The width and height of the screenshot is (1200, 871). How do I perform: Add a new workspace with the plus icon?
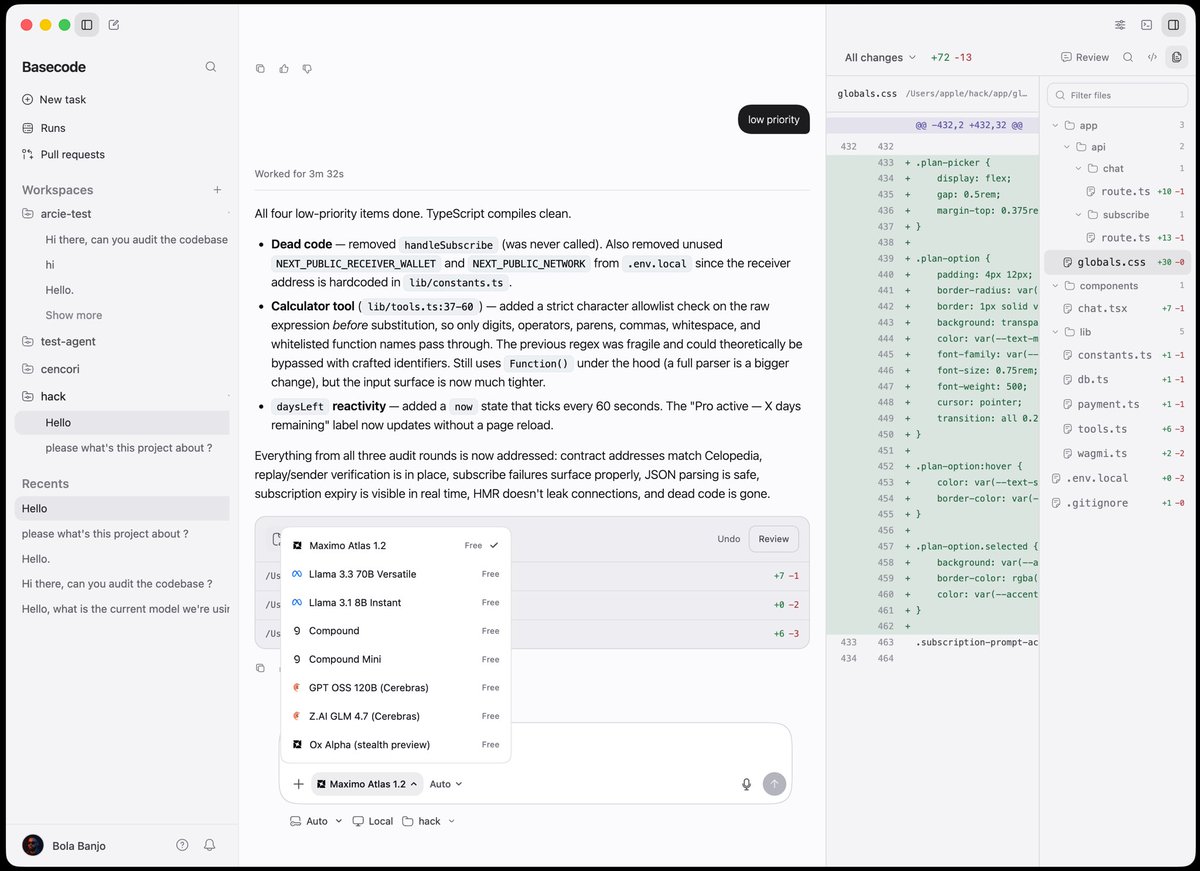[x=217, y=190]
